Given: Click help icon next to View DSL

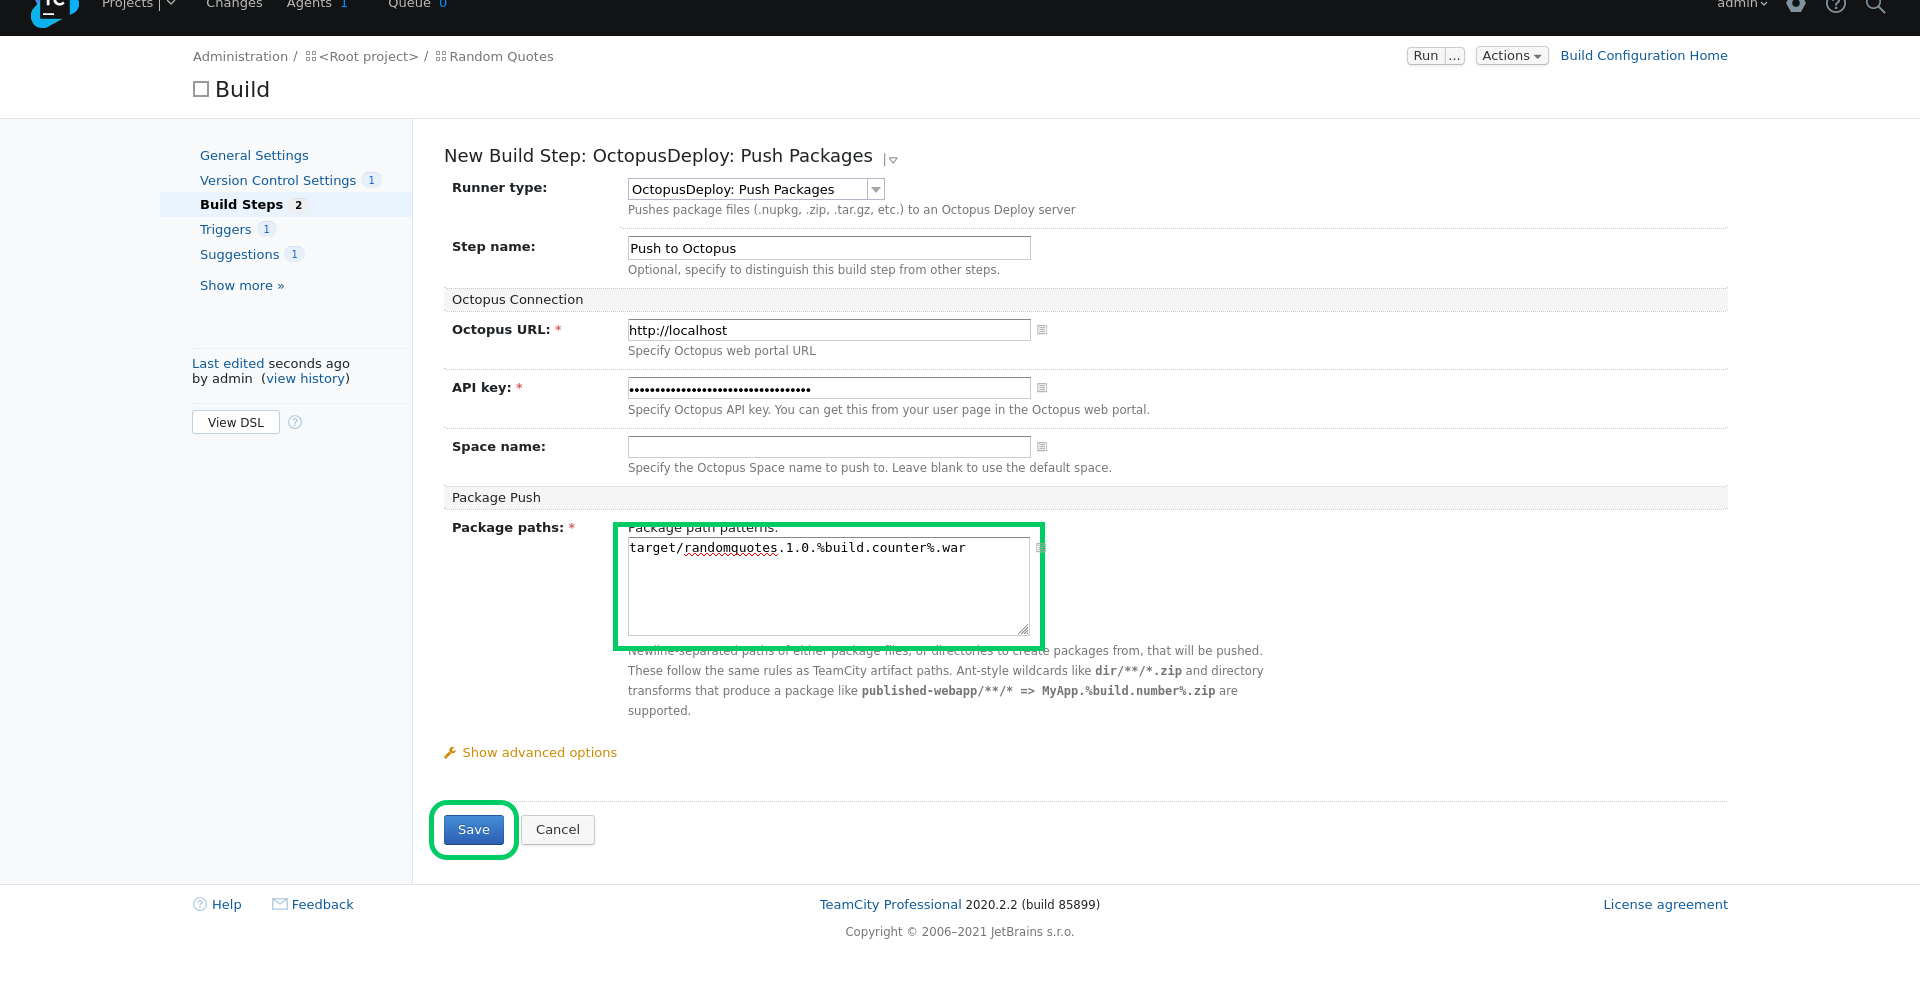Looking at the screenshot, I should 295,422.
